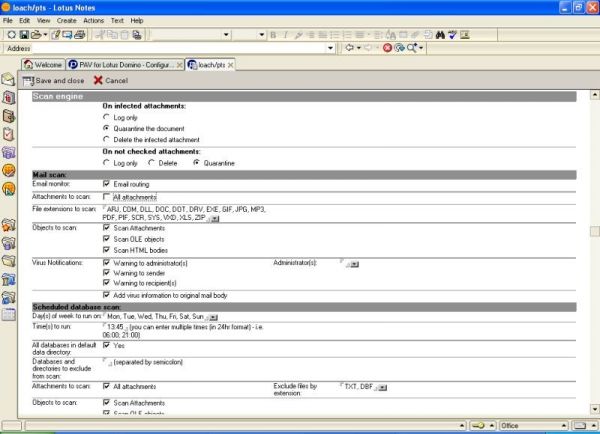The height and width of the screenshot is (434, 600).
Task: Click the Italic formatting icon
Action: 286,34
